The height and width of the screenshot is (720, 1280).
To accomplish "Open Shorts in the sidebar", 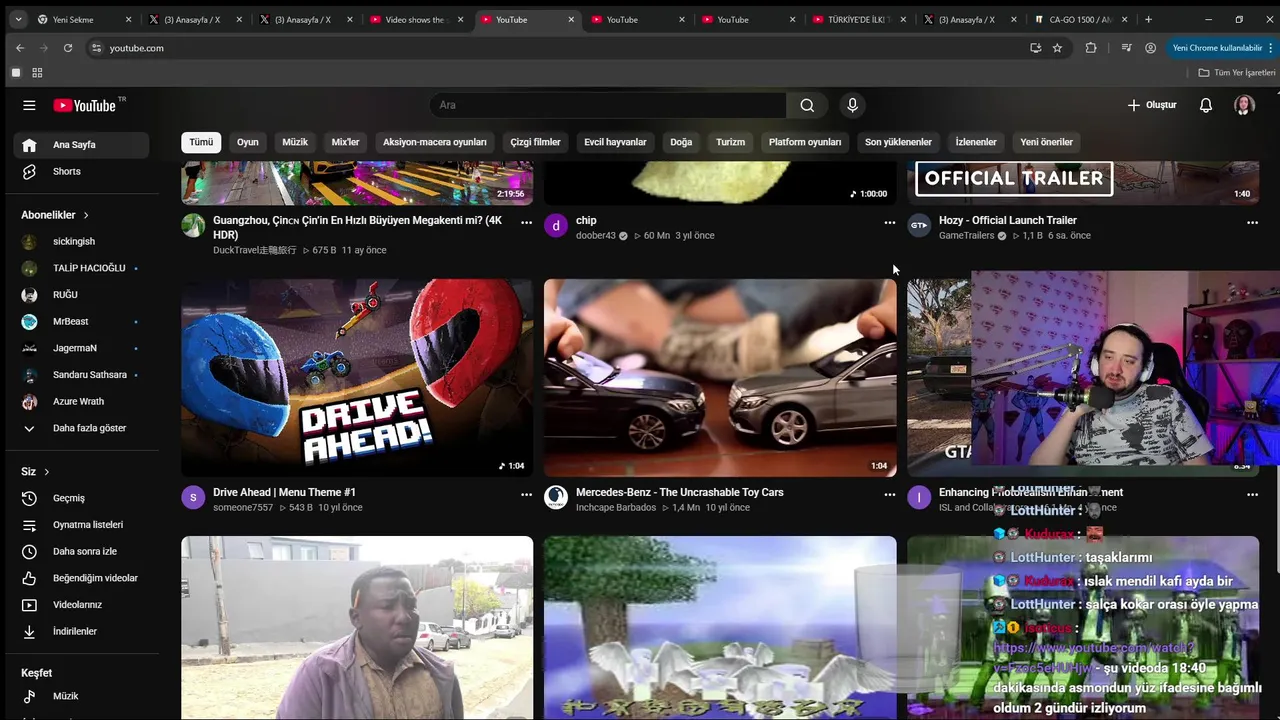I will pos(82,171).
